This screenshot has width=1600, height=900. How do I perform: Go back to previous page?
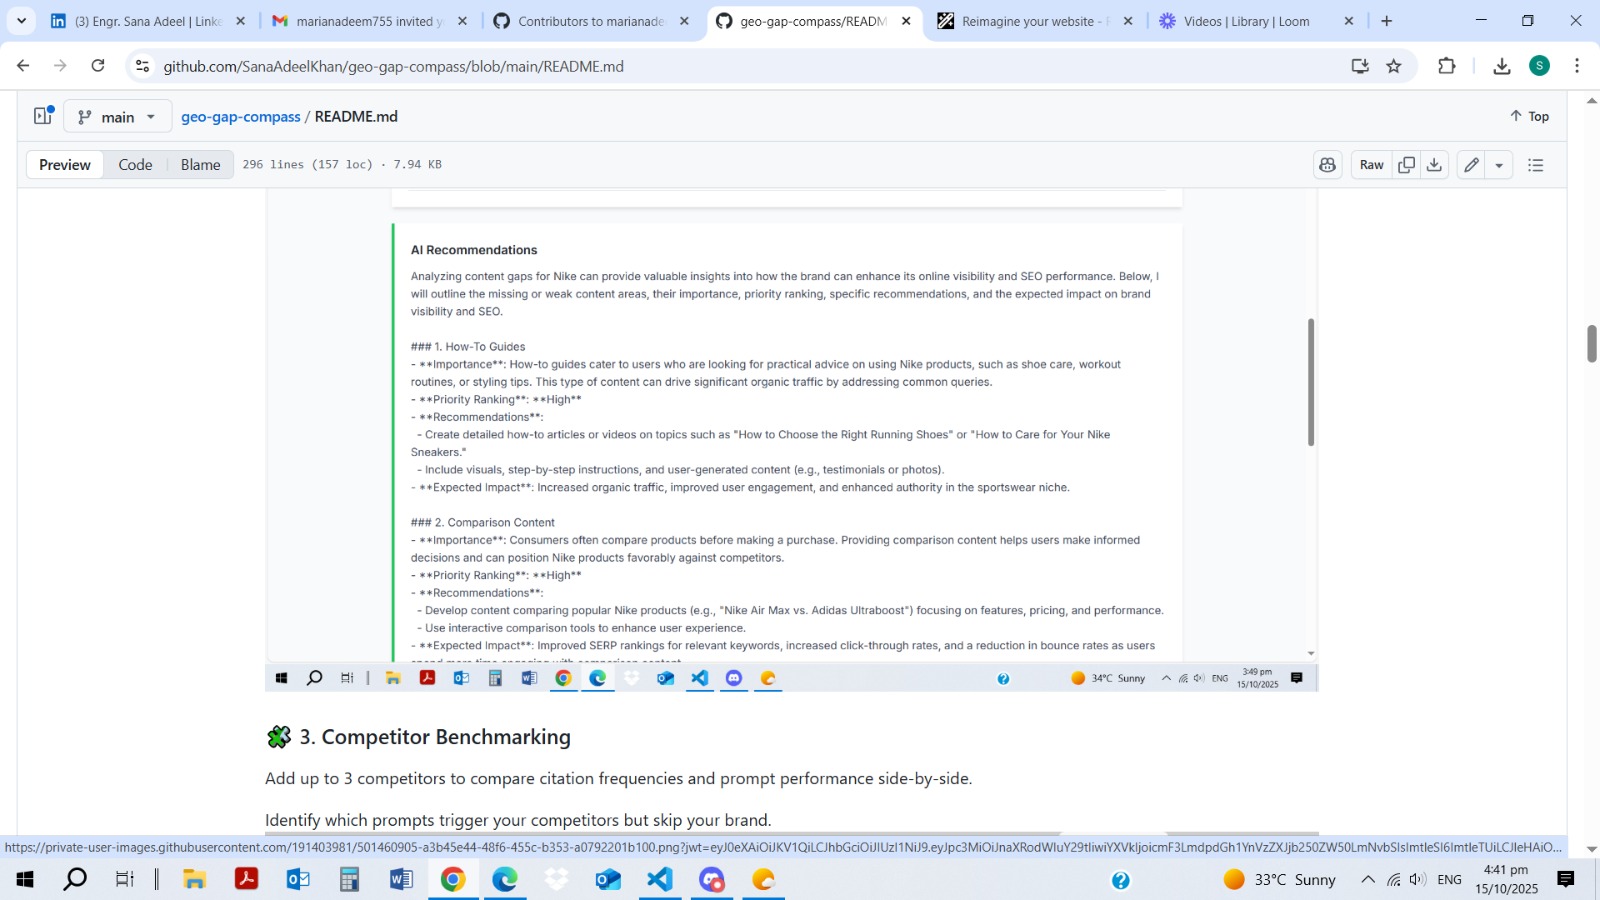pyautogui.click(x=23, y=66)
